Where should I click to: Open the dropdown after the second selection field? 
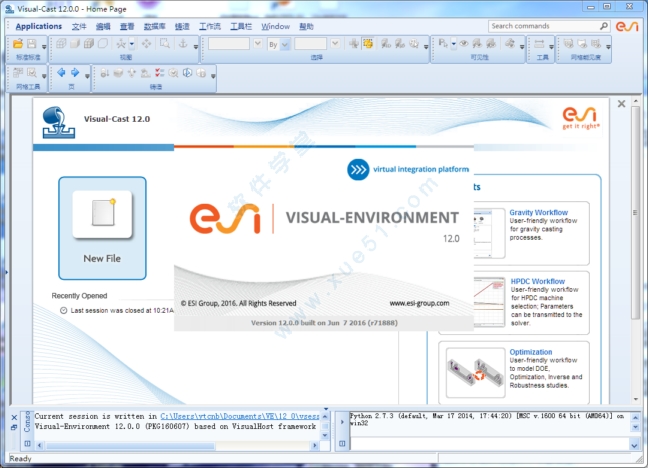click(335, 43)
